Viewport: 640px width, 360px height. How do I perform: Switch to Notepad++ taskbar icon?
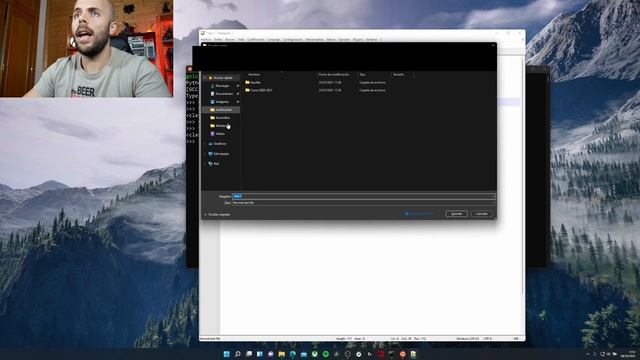point(413,354)
